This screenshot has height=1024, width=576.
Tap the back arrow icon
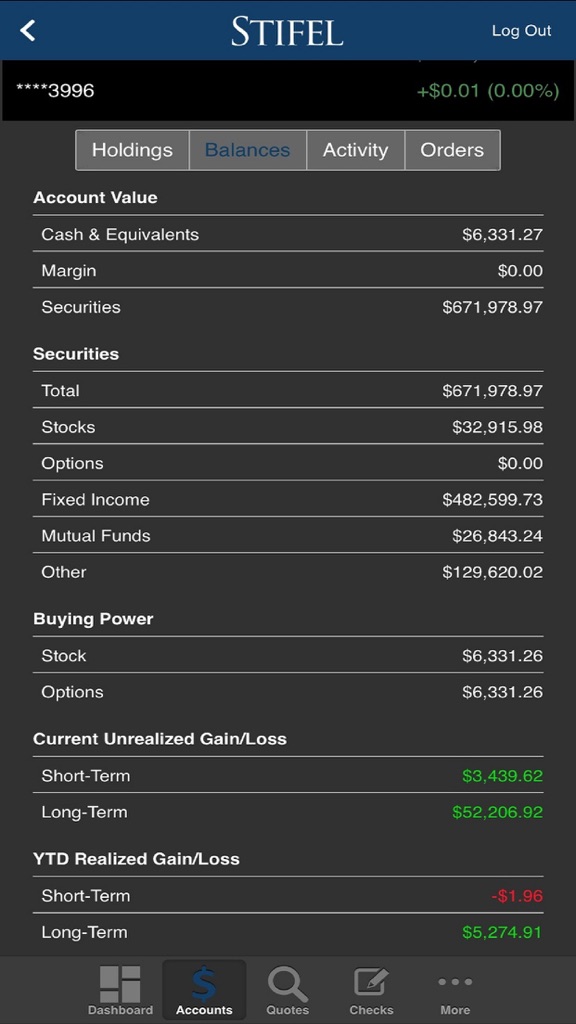pos(27,30)
